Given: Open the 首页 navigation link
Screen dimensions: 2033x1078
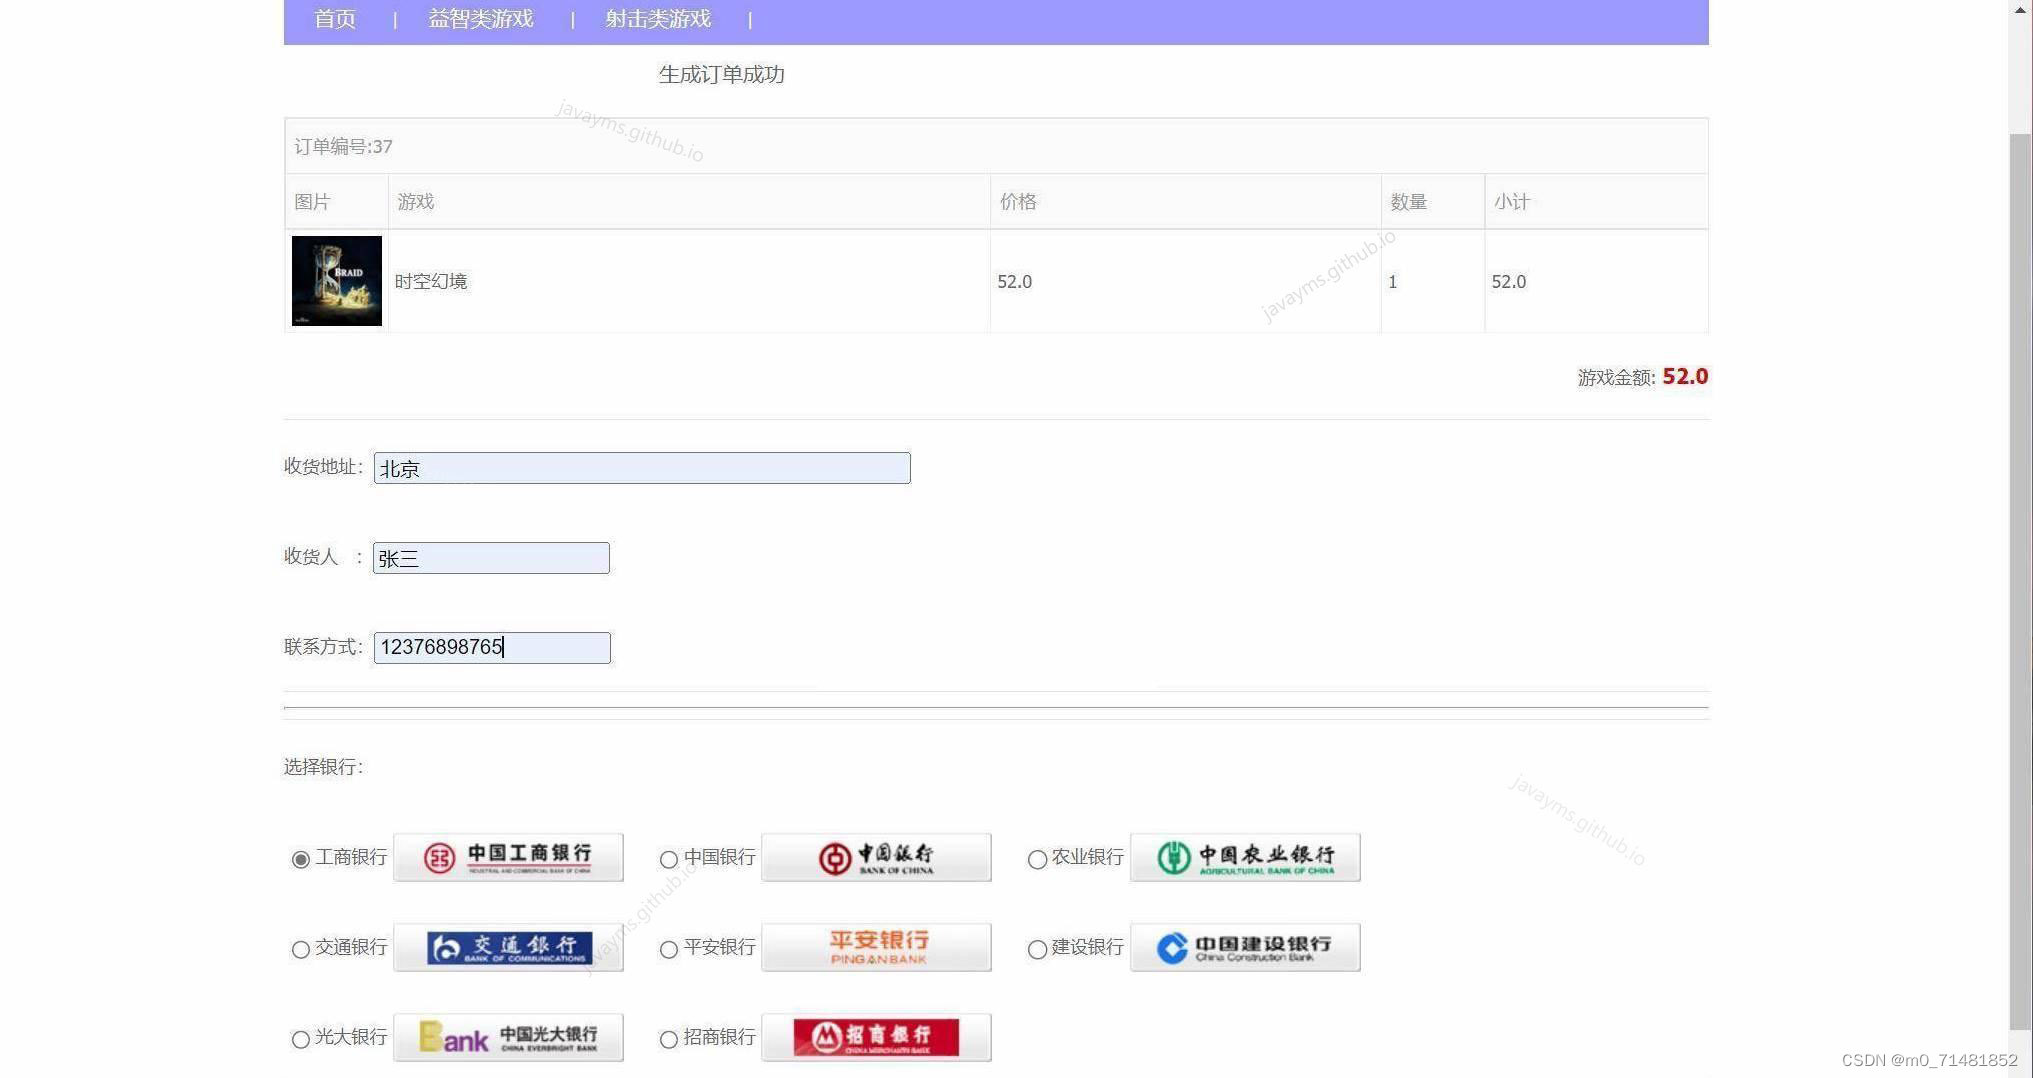Looking at the screenshot, I should (334, 19).
